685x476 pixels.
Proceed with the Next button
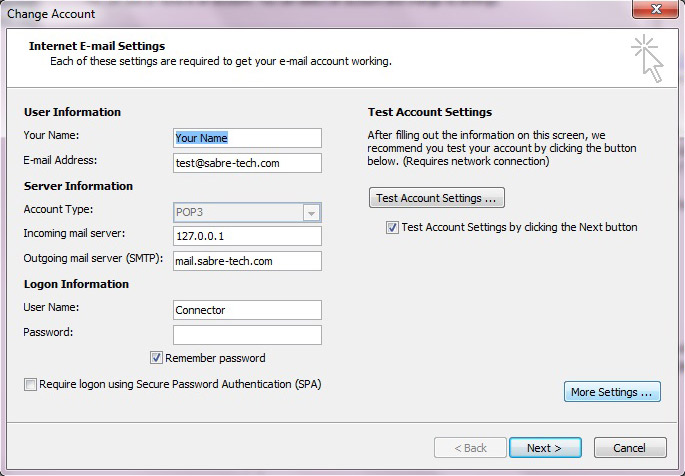click(x=545, y=448)
